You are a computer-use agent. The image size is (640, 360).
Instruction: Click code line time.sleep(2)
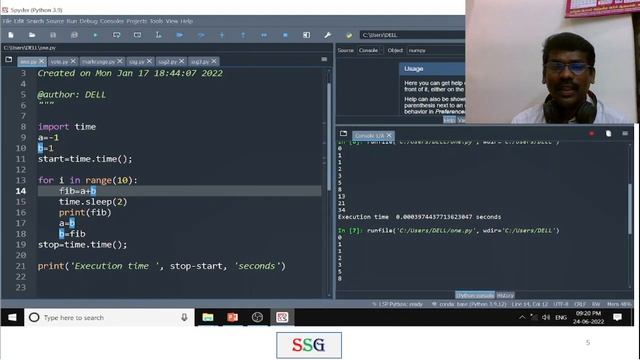(93, 202)
